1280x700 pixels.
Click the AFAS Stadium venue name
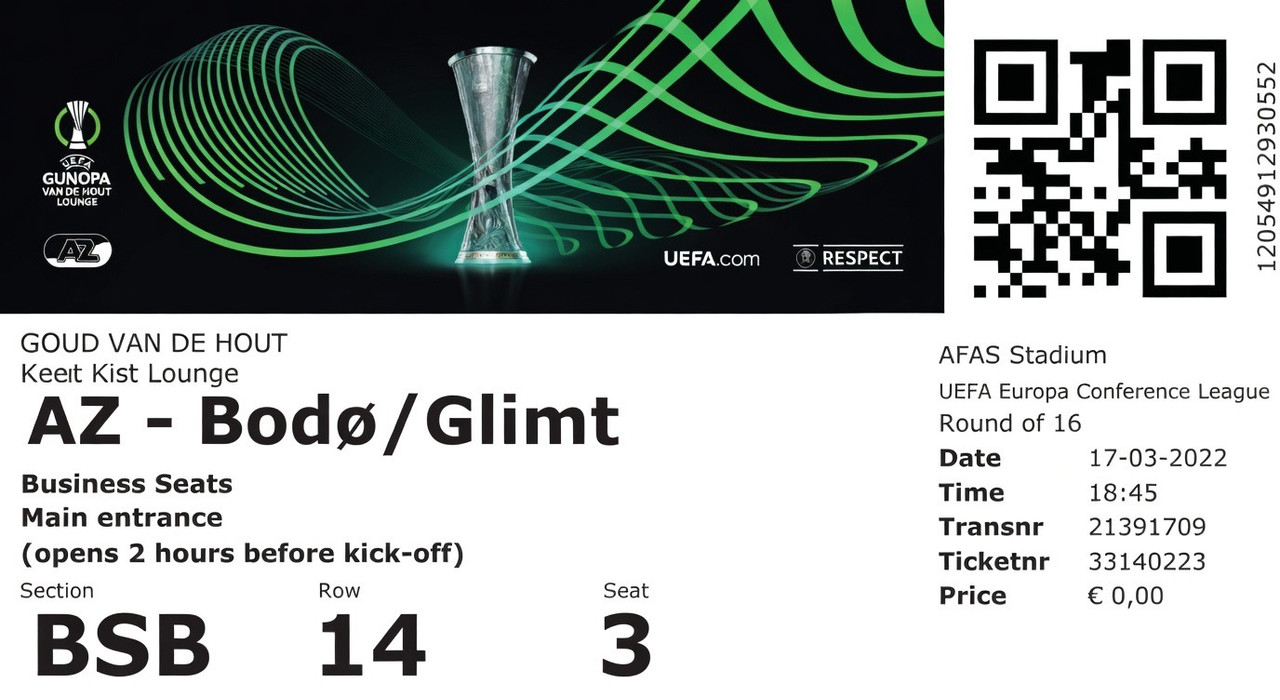(x=1023, y=355)
